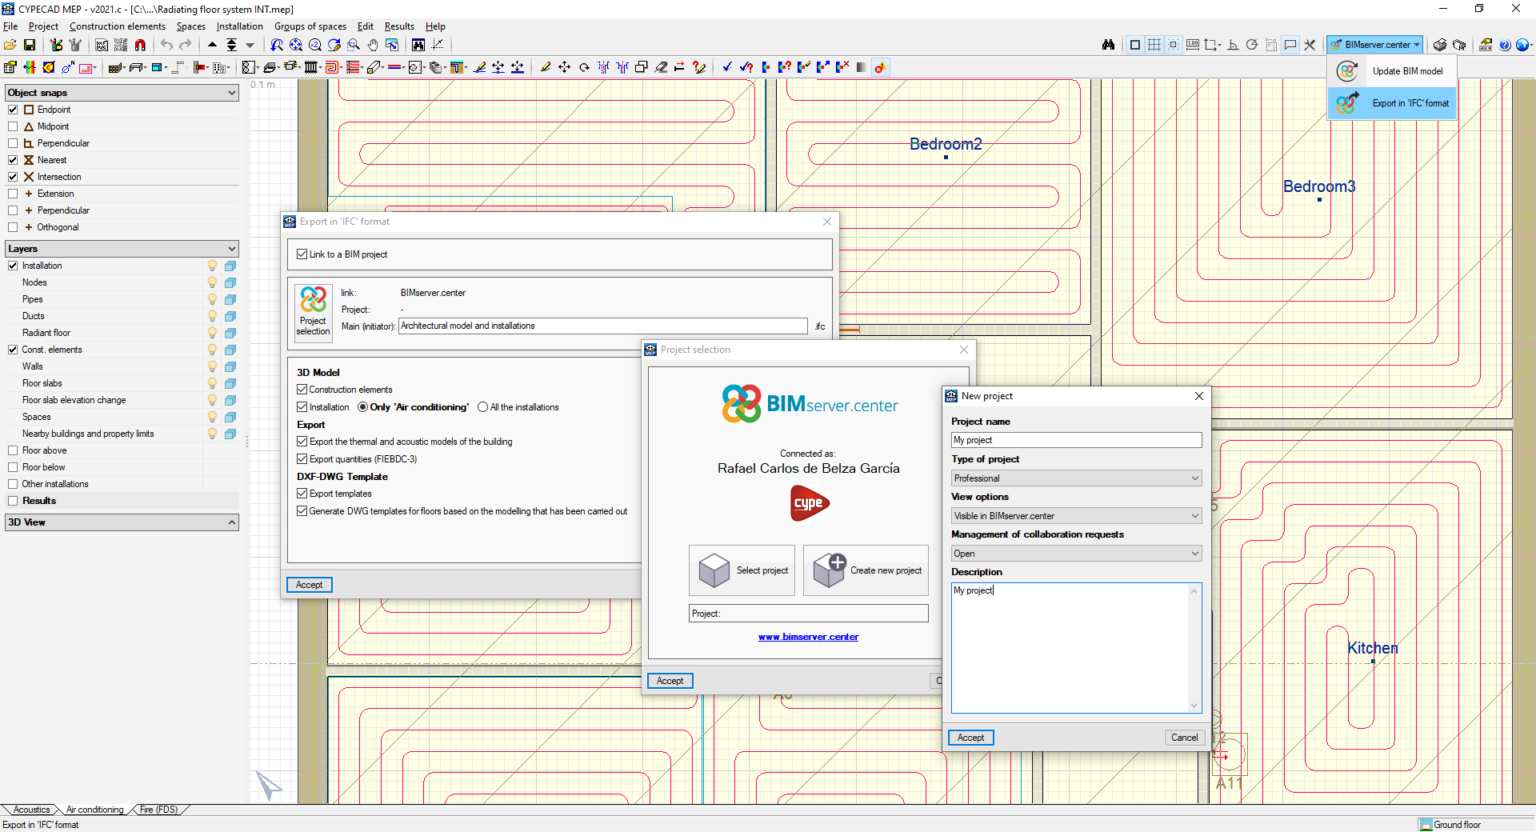This screenshot has width=1536, height=832.
Task: Switch to the Fire (FDS) tab
Action: 159,809
